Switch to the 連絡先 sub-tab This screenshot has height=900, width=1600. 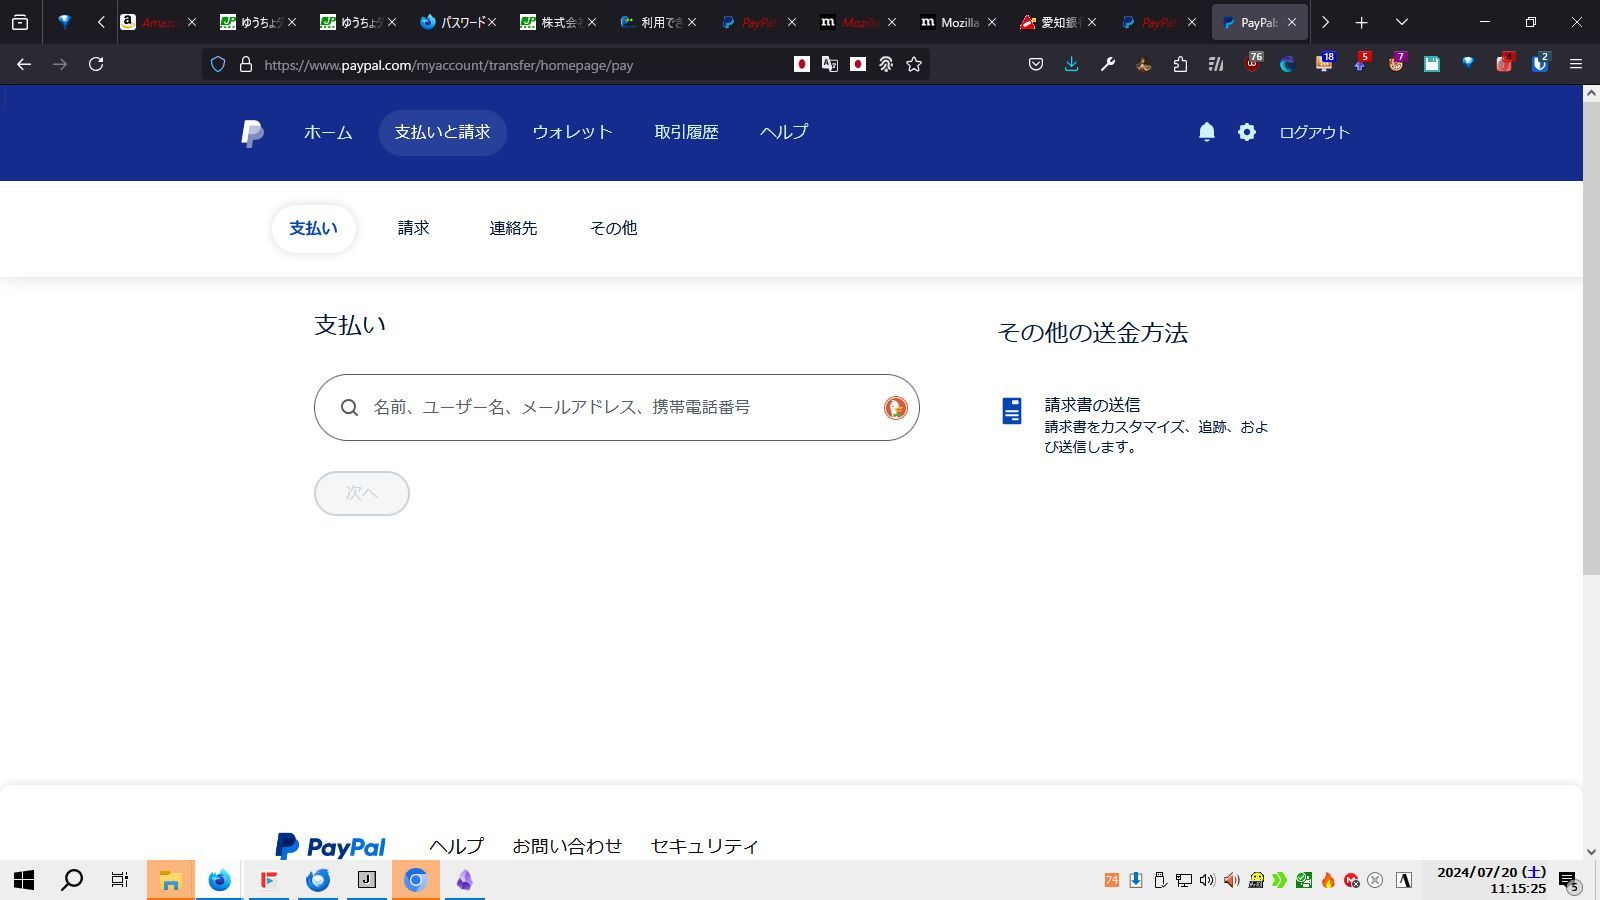tap(513, 228)
